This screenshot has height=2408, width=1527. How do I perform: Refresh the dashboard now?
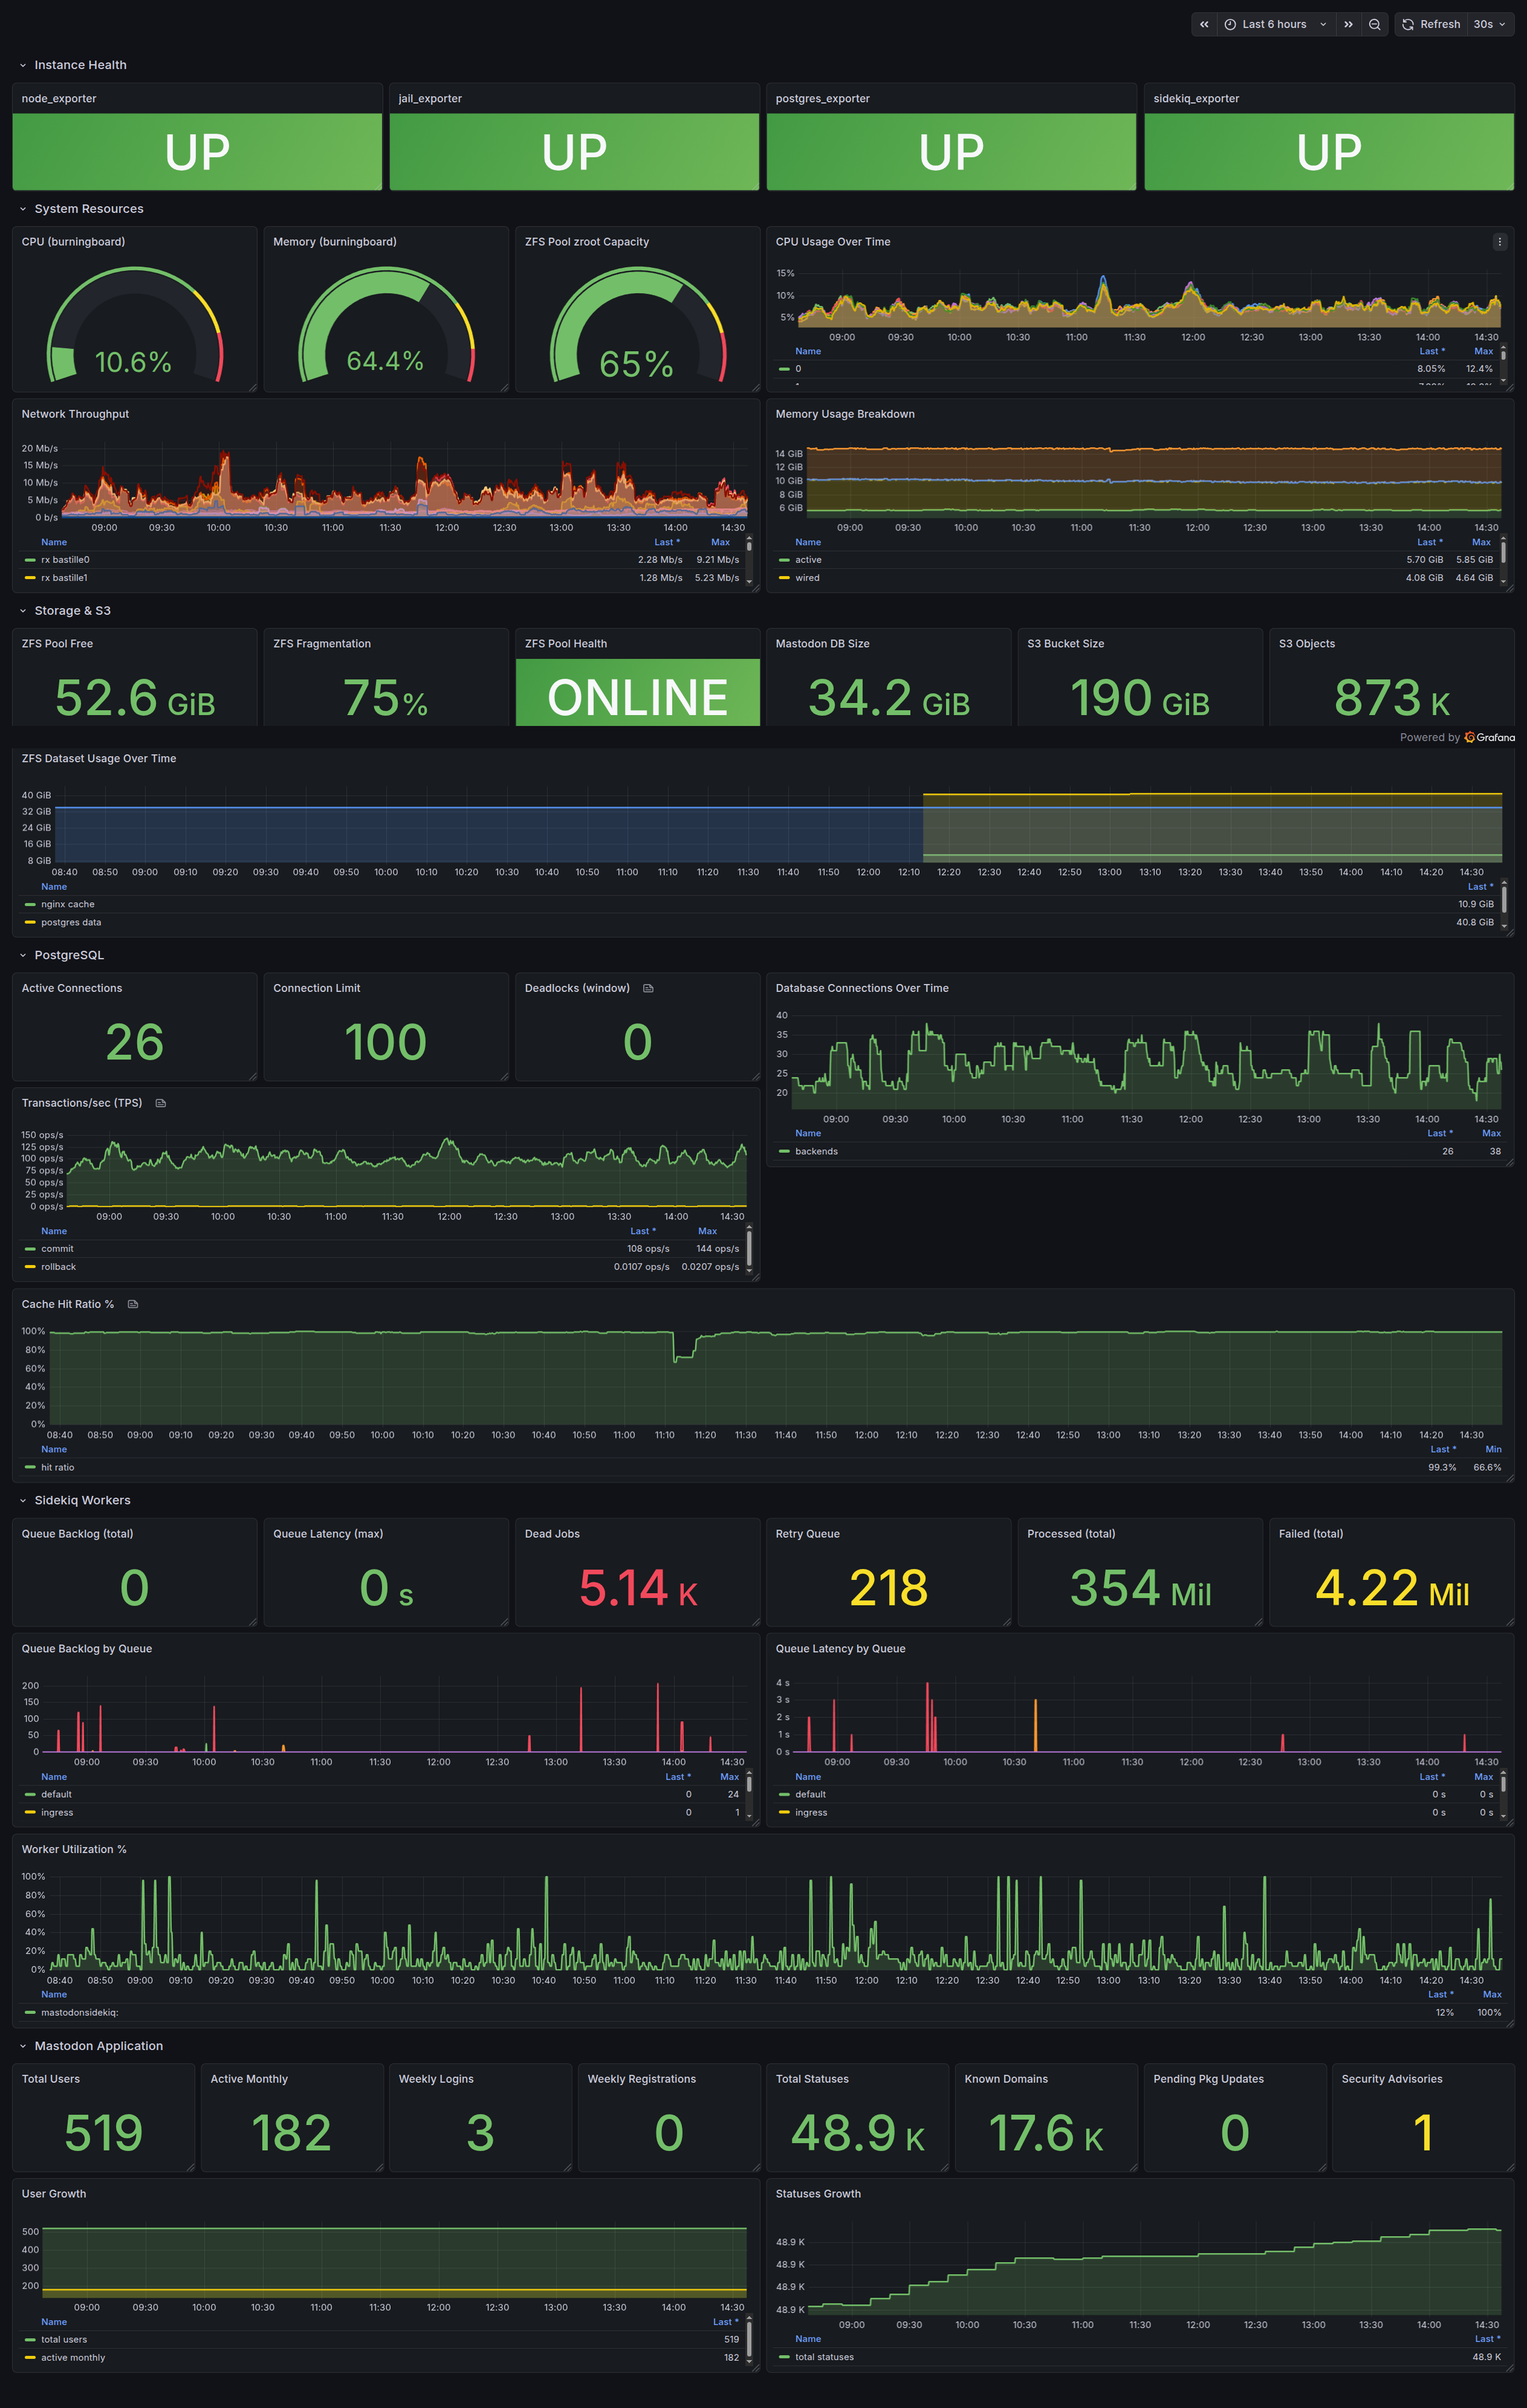tap(1431, 24)
